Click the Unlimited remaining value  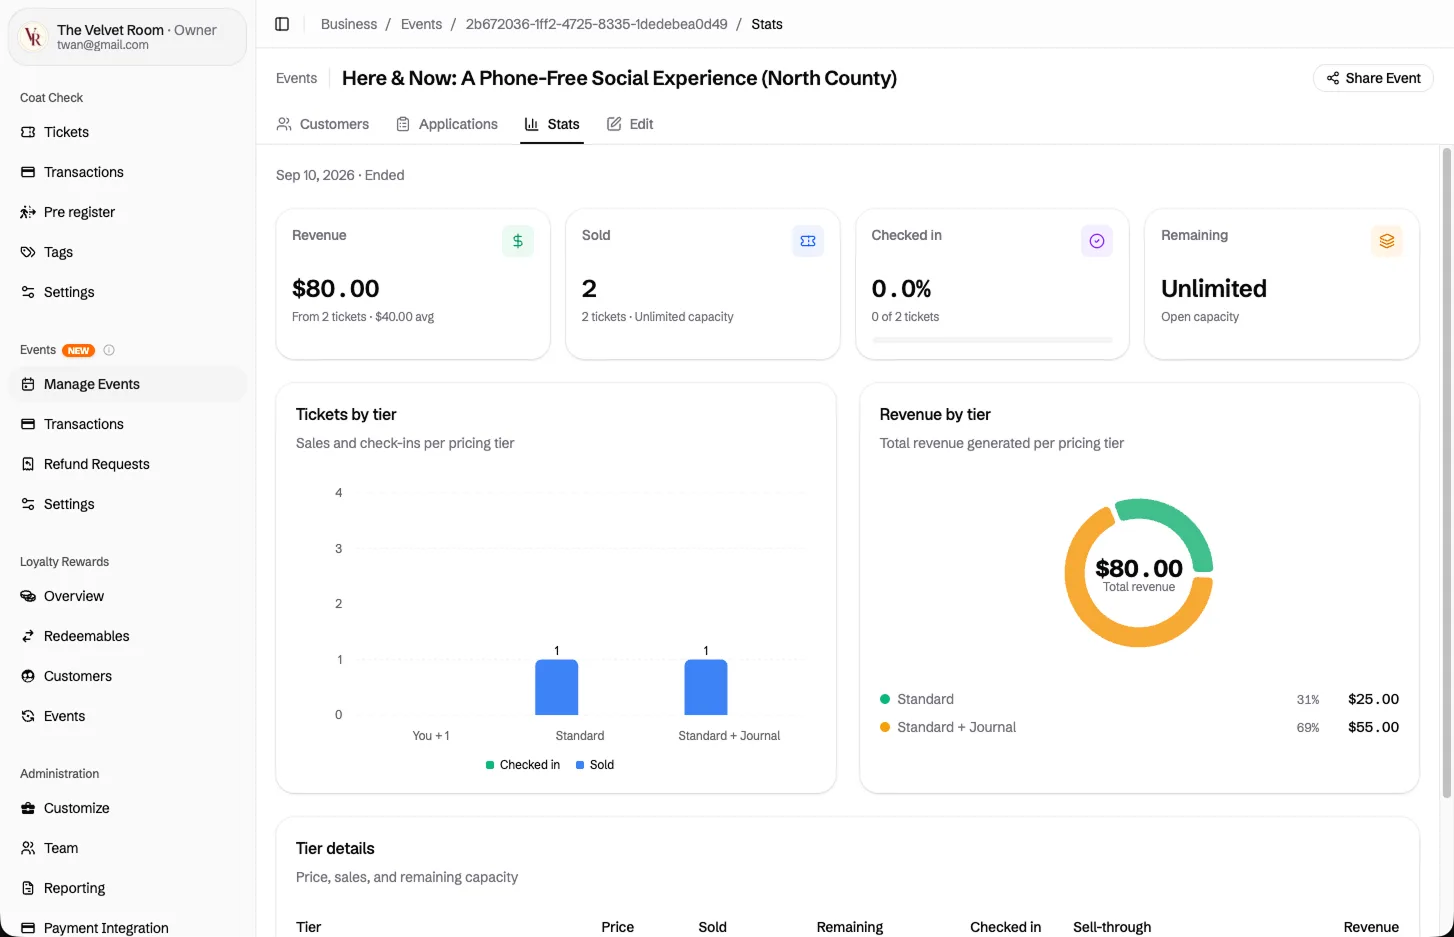[x=1214, y=289]
